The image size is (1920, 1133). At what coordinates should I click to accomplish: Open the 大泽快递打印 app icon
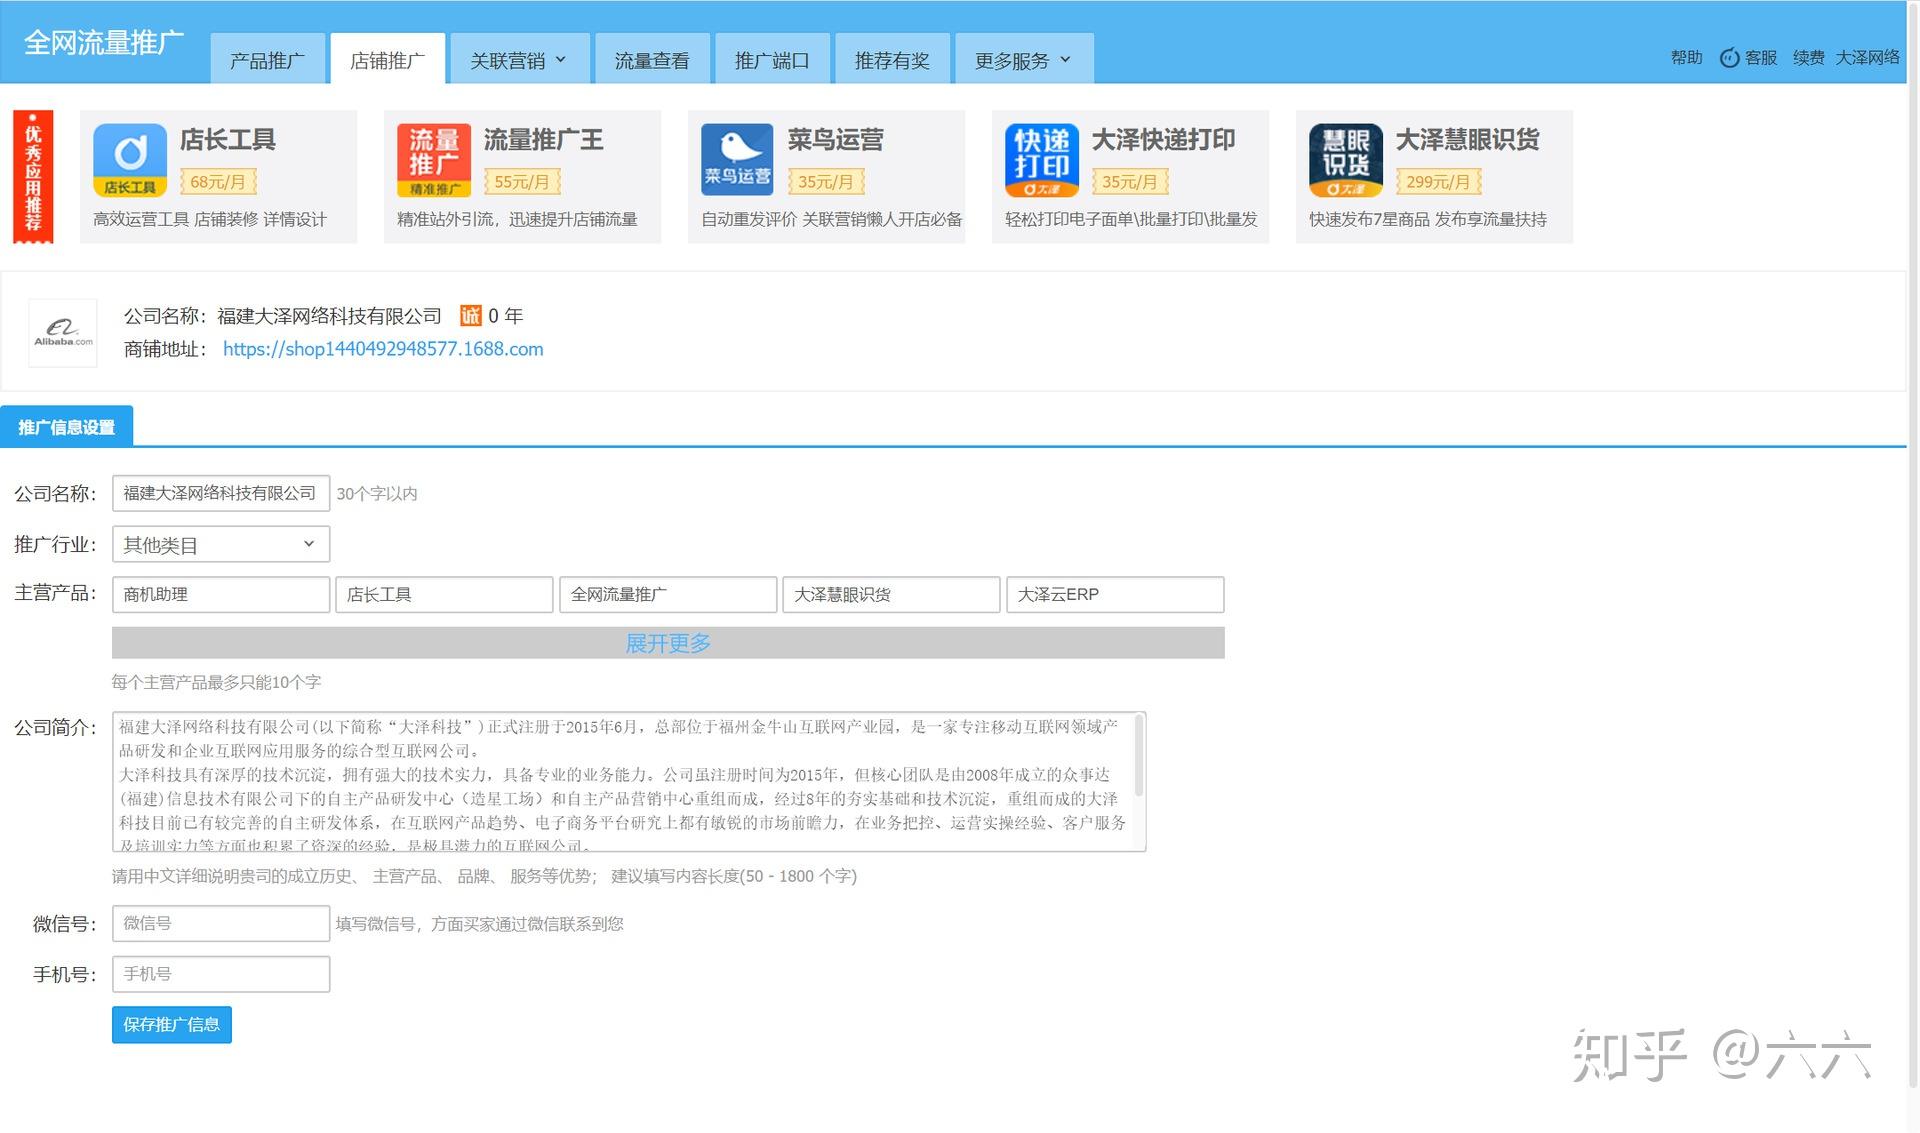(1042, 160)
